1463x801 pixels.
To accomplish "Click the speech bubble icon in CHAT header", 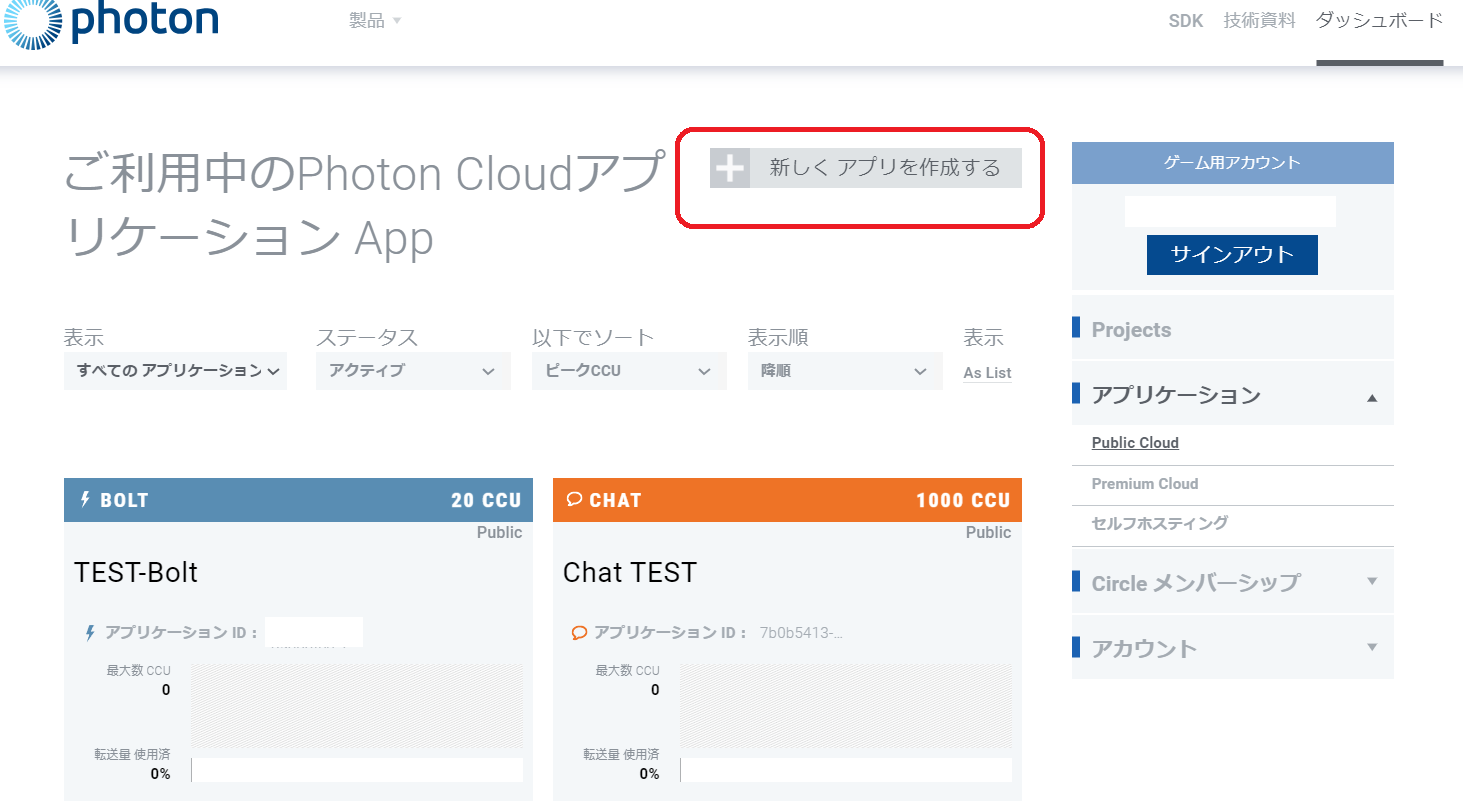I will (x=574, y=499).
